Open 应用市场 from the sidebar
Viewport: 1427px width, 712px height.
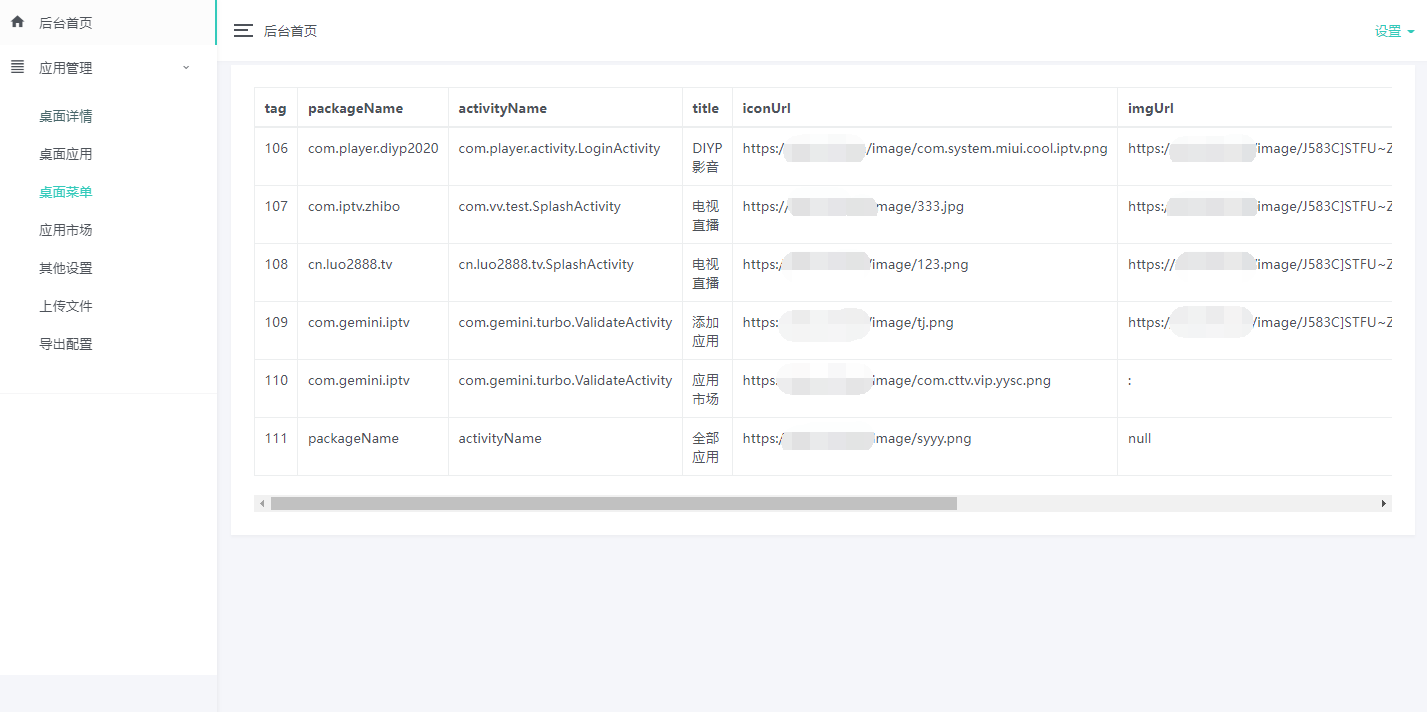coord(66,230)
